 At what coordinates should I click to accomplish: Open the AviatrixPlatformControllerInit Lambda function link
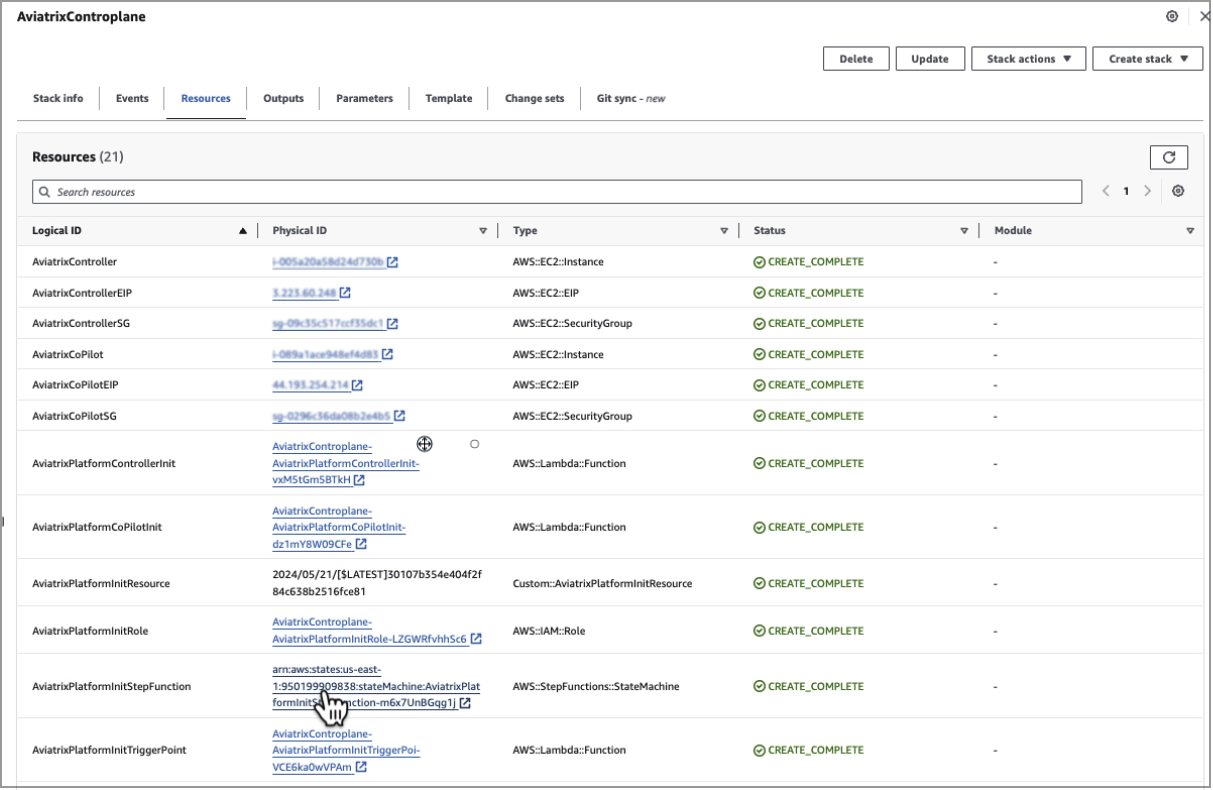tap(345, 463)
